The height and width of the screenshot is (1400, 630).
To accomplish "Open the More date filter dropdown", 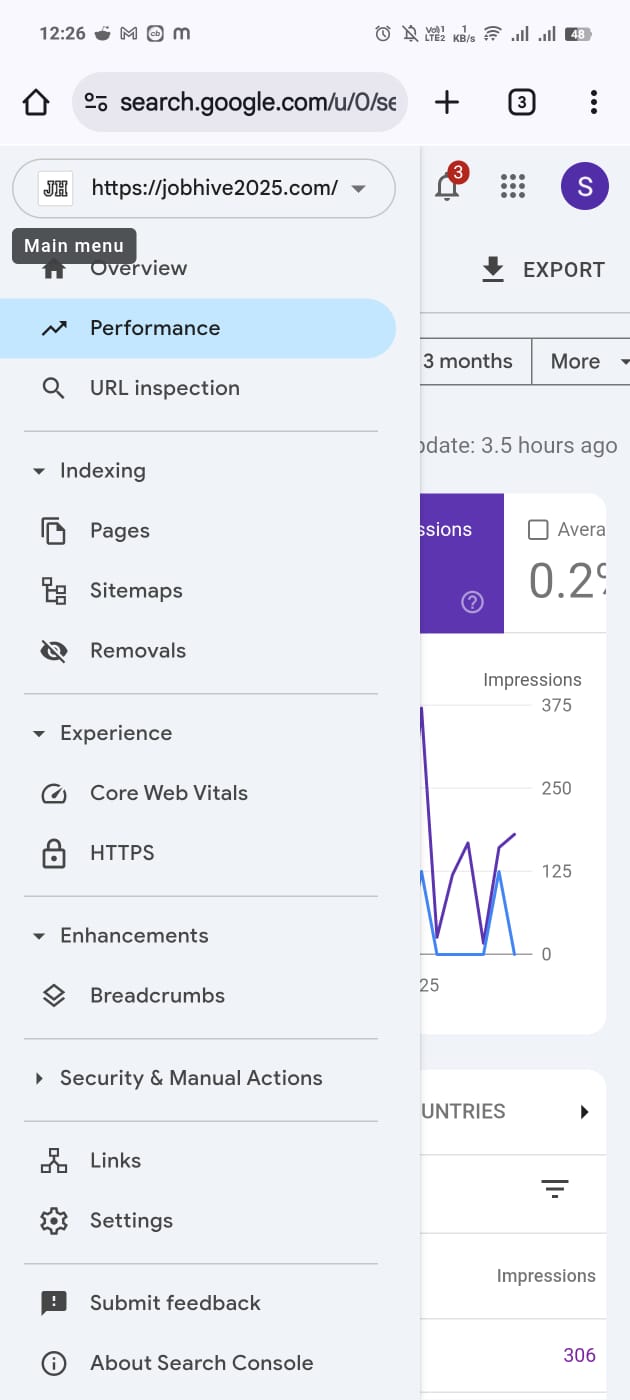I will tap(582, 361).
